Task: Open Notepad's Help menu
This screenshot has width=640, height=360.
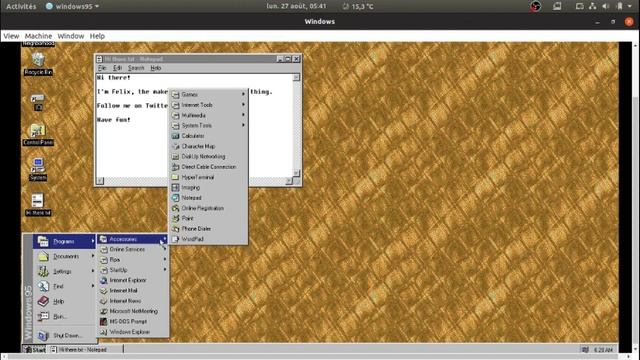Action: tap(156, 68)
